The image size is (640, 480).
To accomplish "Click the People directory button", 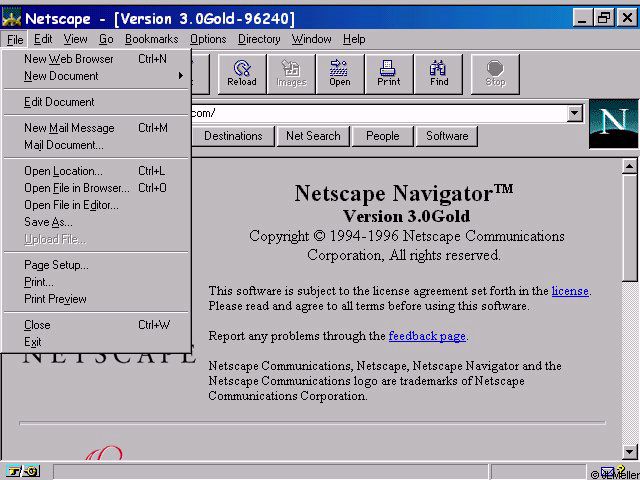I will [x=382, y=136].
